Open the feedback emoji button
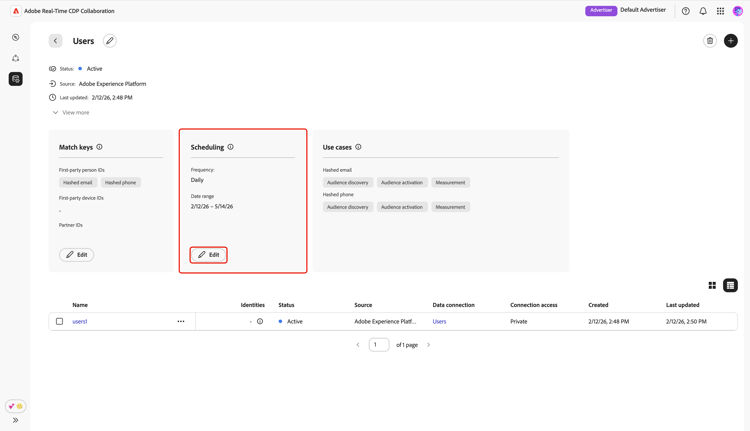 point(16,406)
